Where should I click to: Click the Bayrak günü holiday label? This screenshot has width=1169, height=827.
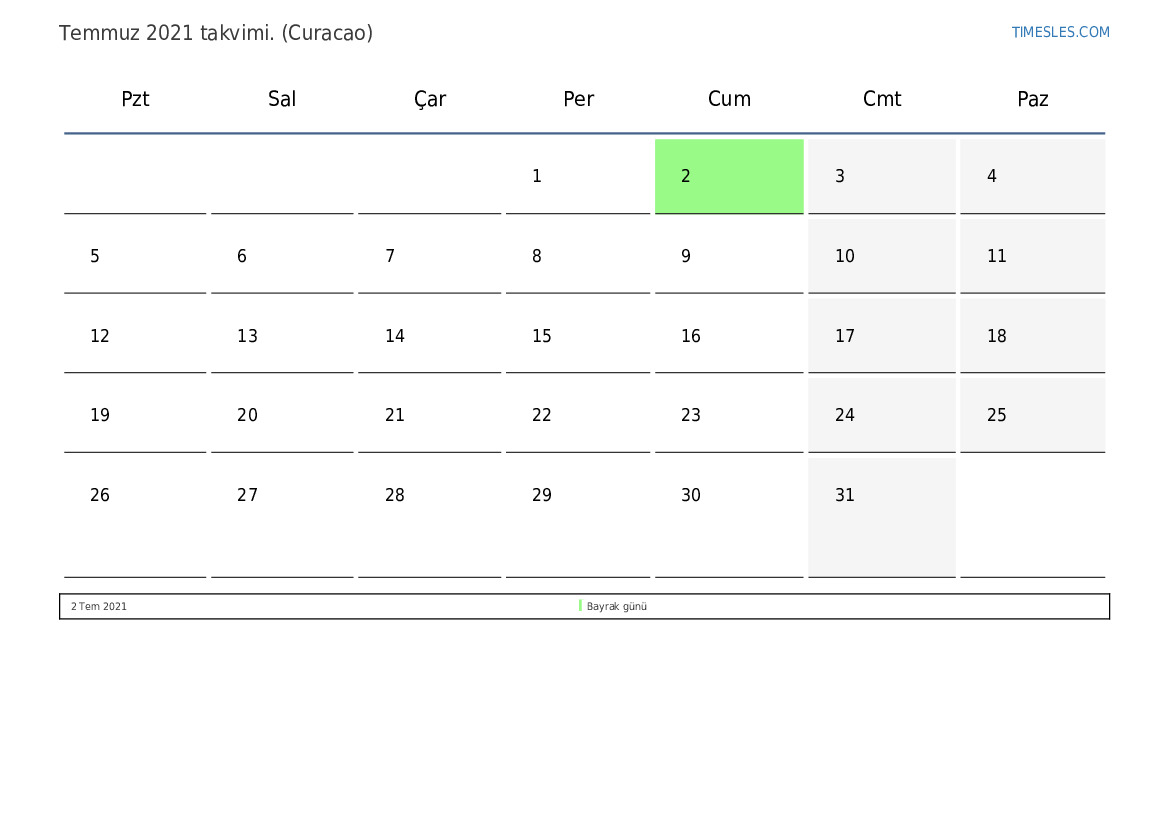click(x=617, y=606)
